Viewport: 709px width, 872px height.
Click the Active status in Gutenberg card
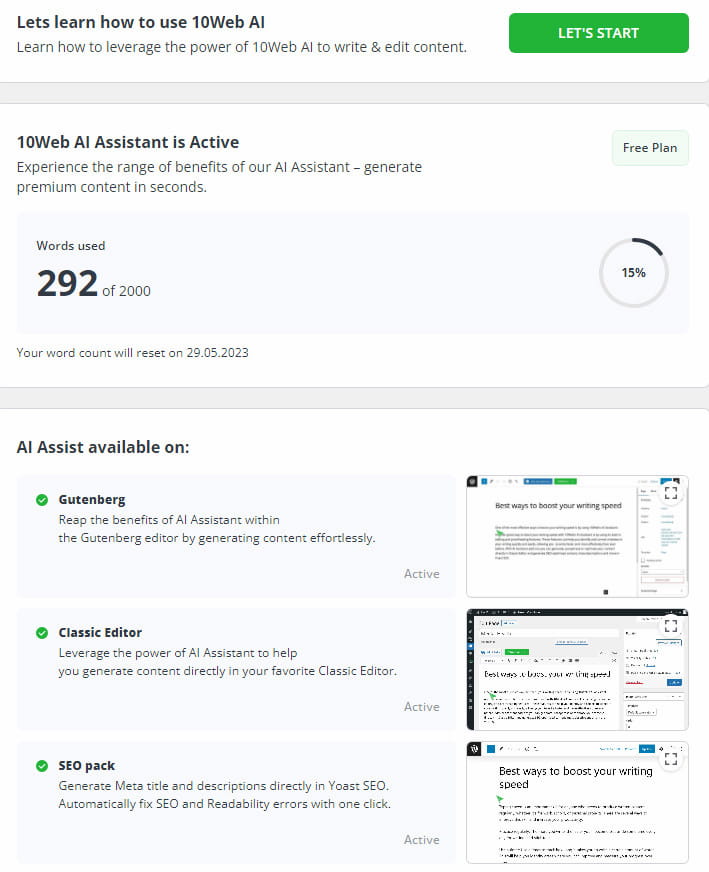tap(422, 574)
